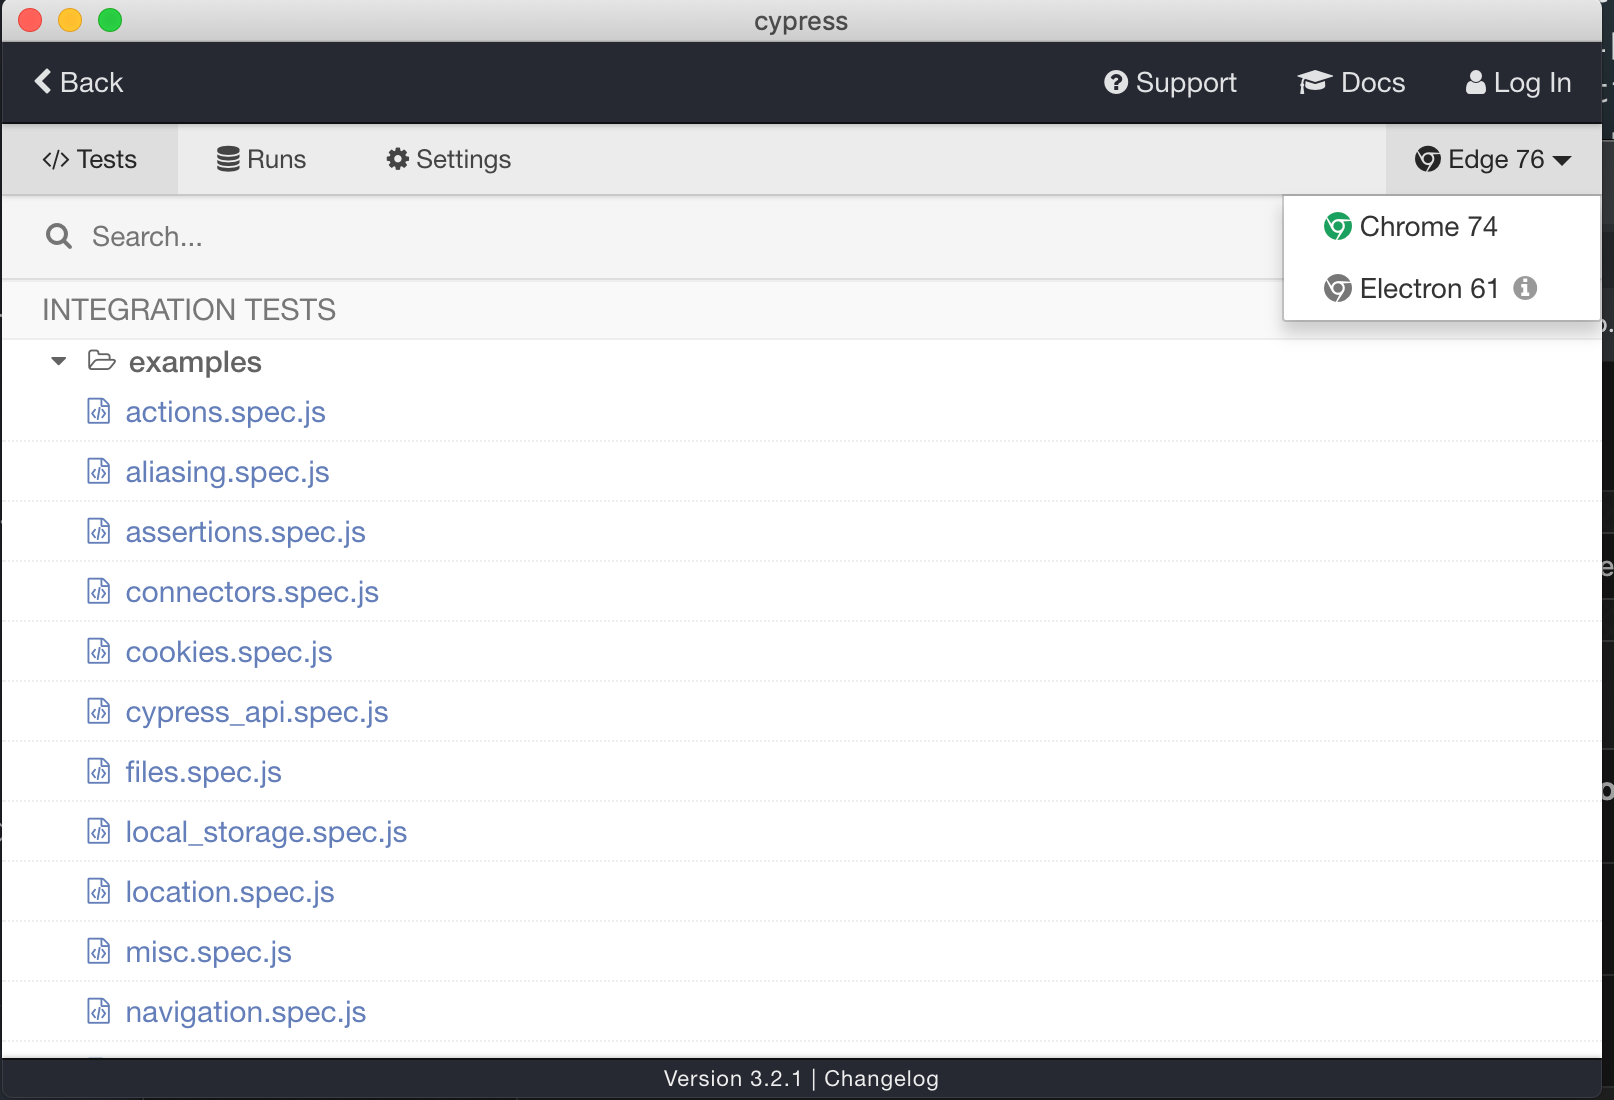Click file icon for location.spec.js

point(98,891)
